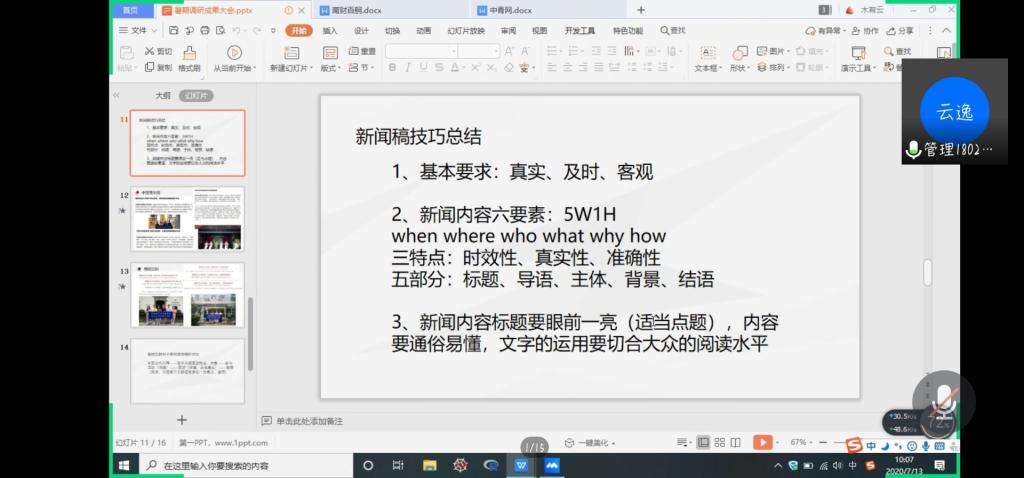Viewport: 1024px width, 478px height.
Task: Switch to the Outline (大纲) panel tab
Action: (162, 96)
